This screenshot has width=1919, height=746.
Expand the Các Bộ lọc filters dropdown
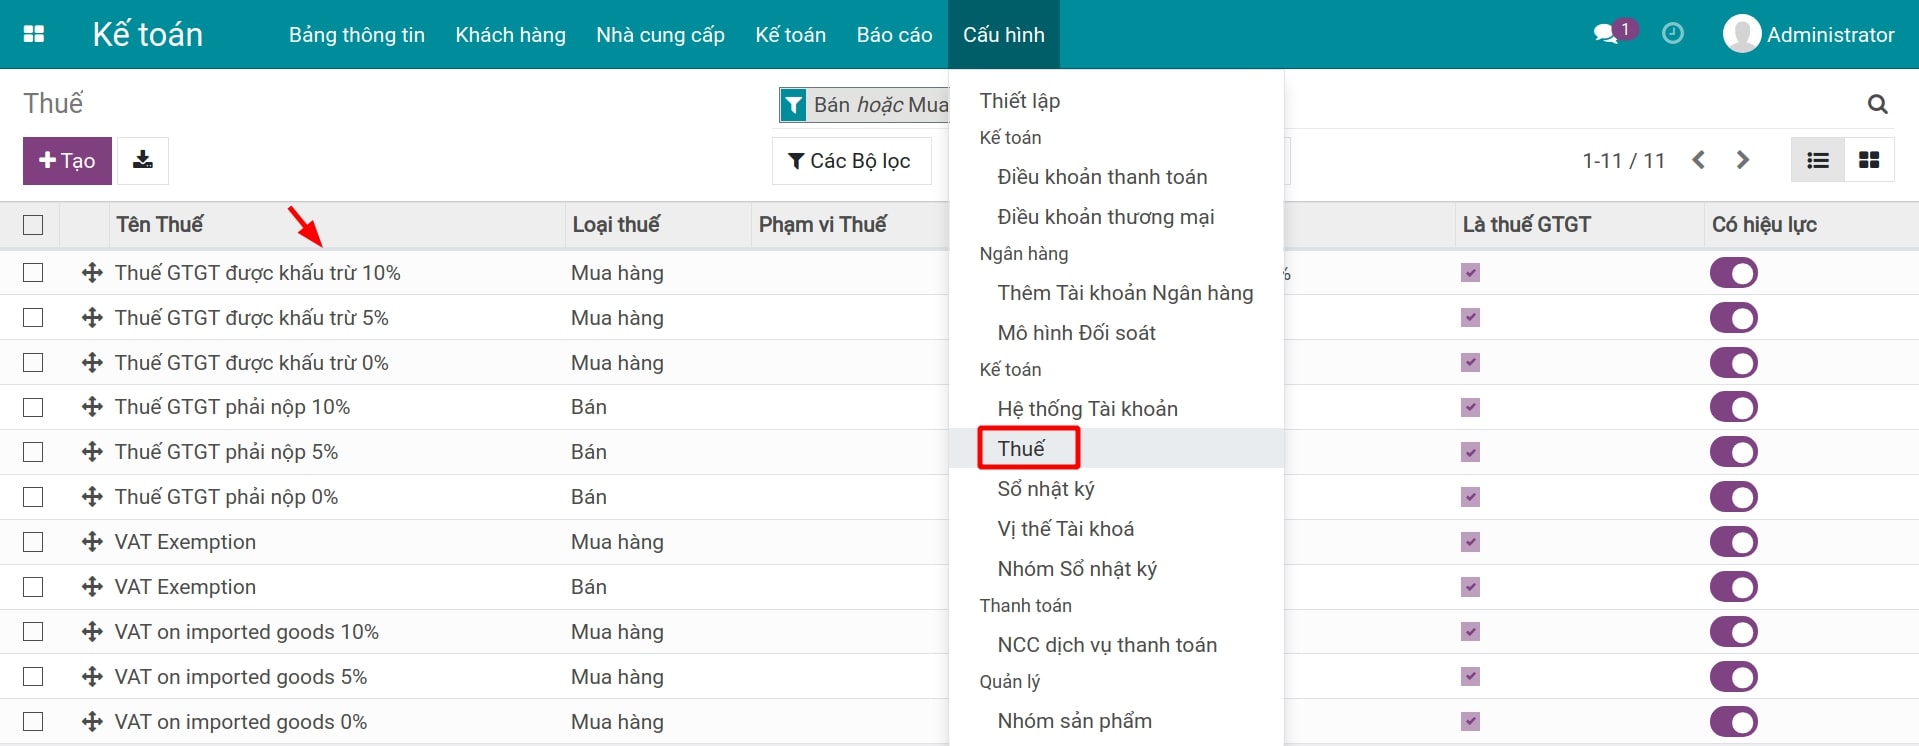[x=851, y=161]
